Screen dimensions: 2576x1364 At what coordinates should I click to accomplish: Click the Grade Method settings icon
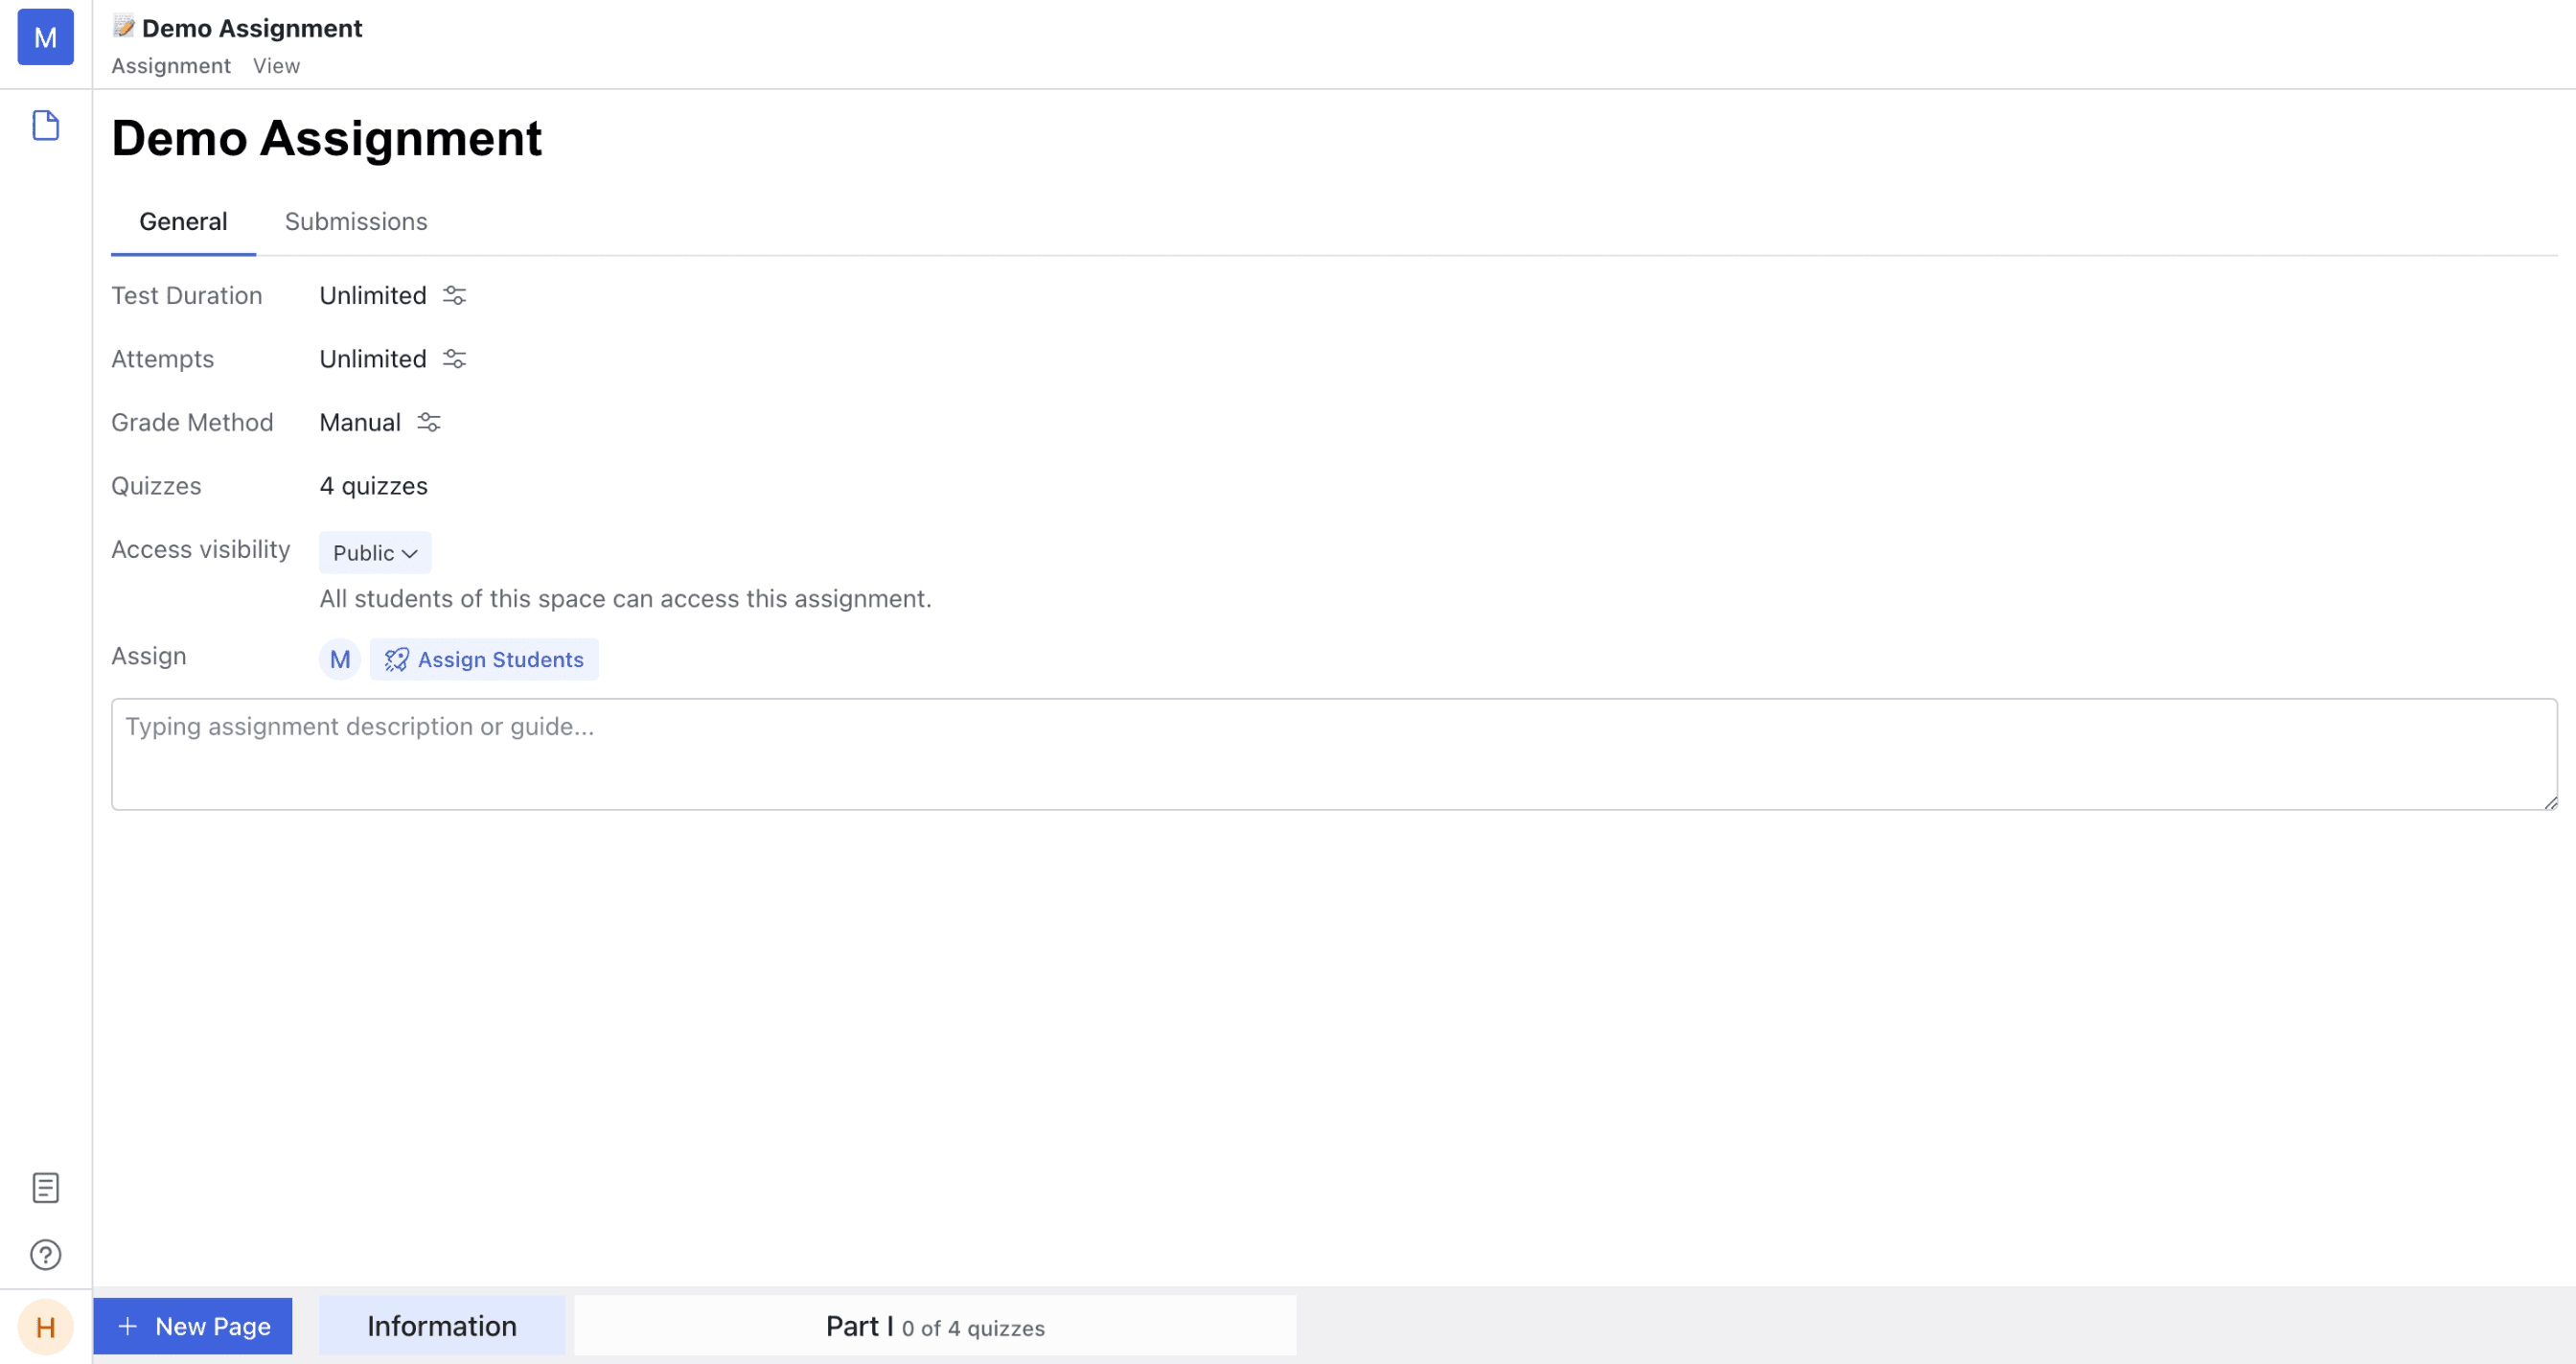pyautogui.click(x=427, y=423)
